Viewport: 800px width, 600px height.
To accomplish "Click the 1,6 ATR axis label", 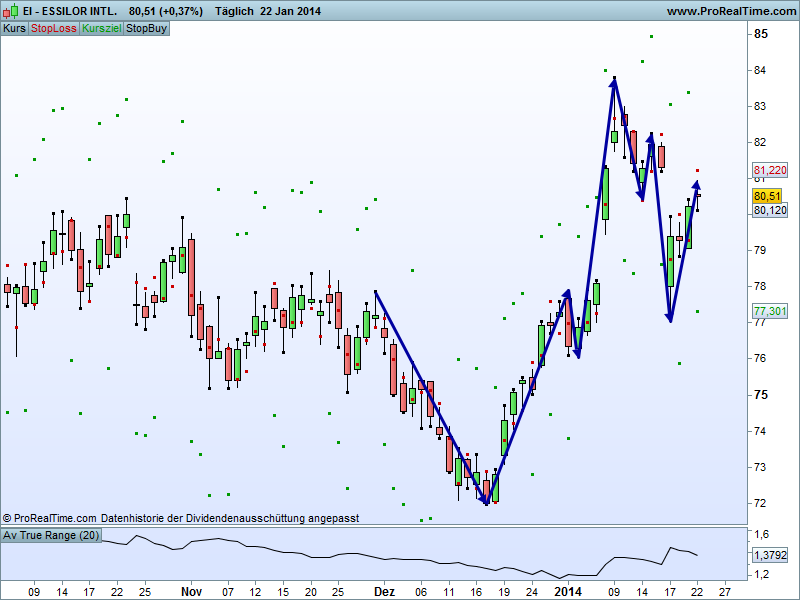I will 761,535.
